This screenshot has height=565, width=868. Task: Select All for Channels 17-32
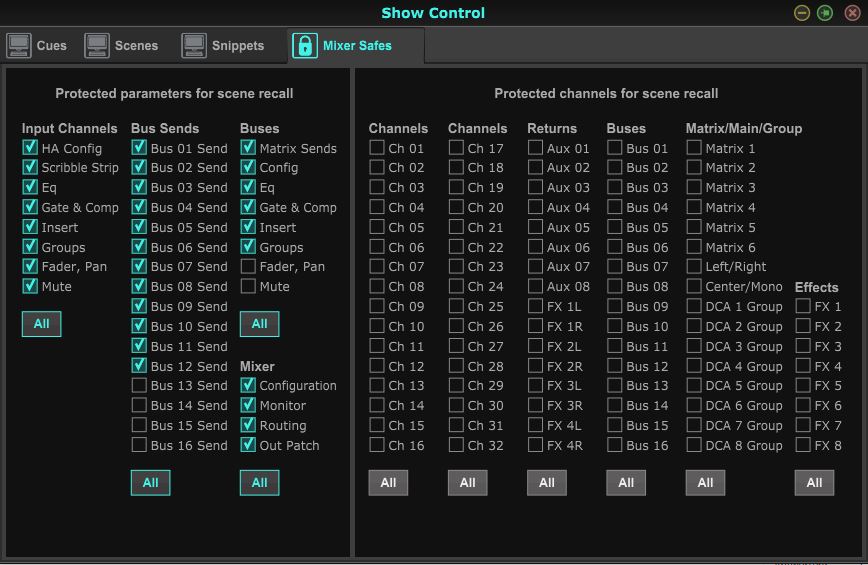468,483
